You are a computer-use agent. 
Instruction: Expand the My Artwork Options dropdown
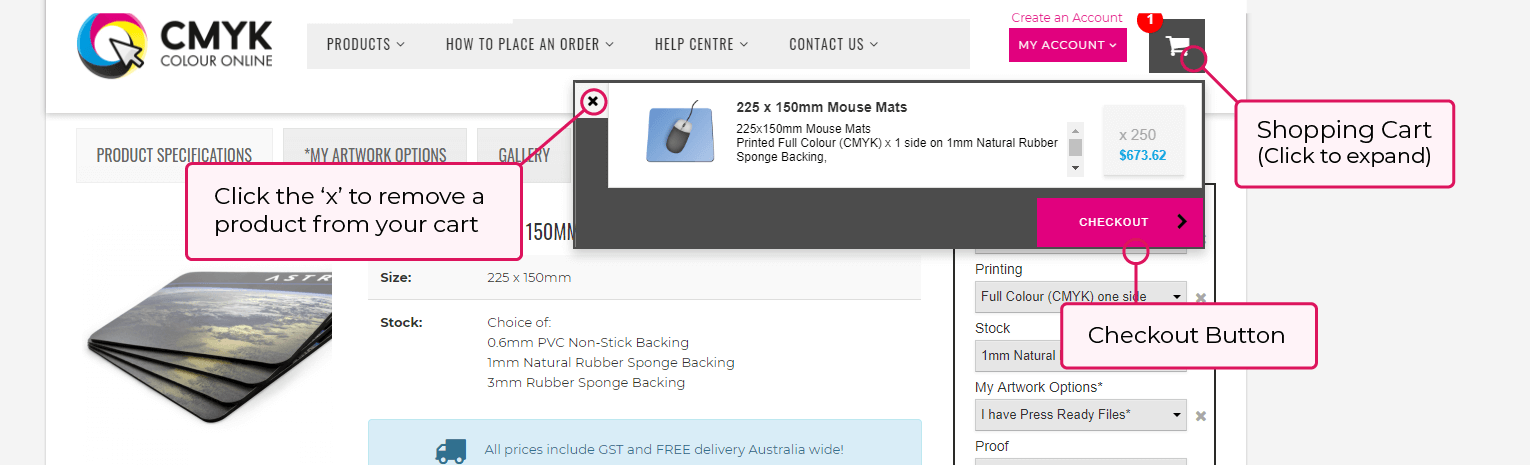point(1080,415)
